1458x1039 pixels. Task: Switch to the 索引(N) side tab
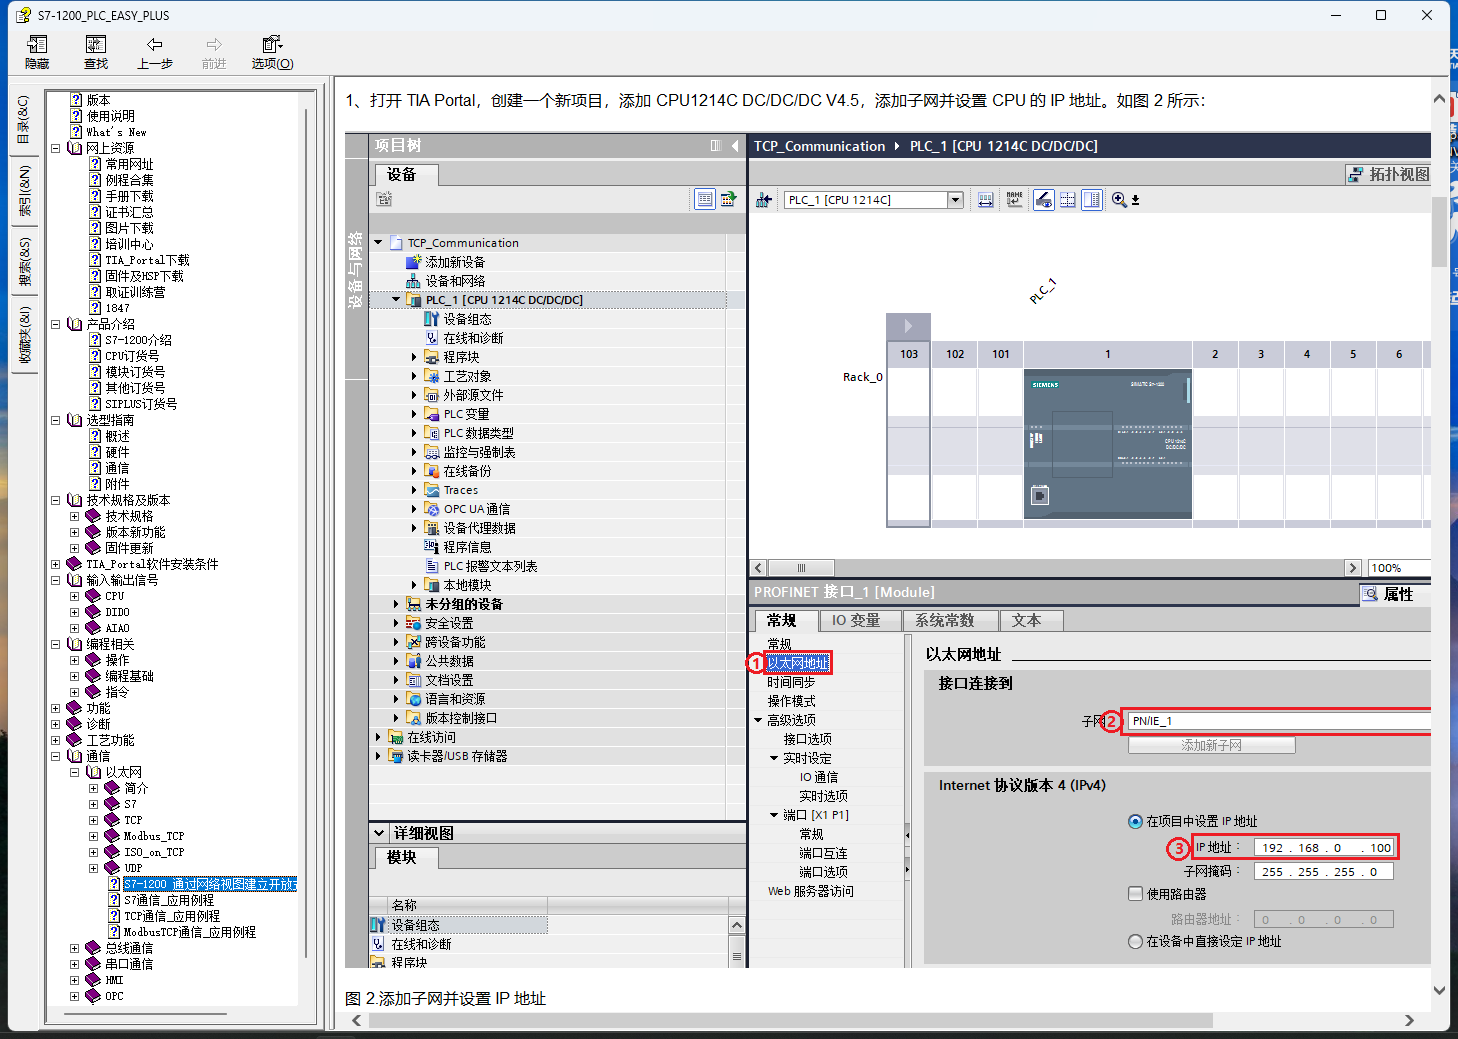click(24, 191)
